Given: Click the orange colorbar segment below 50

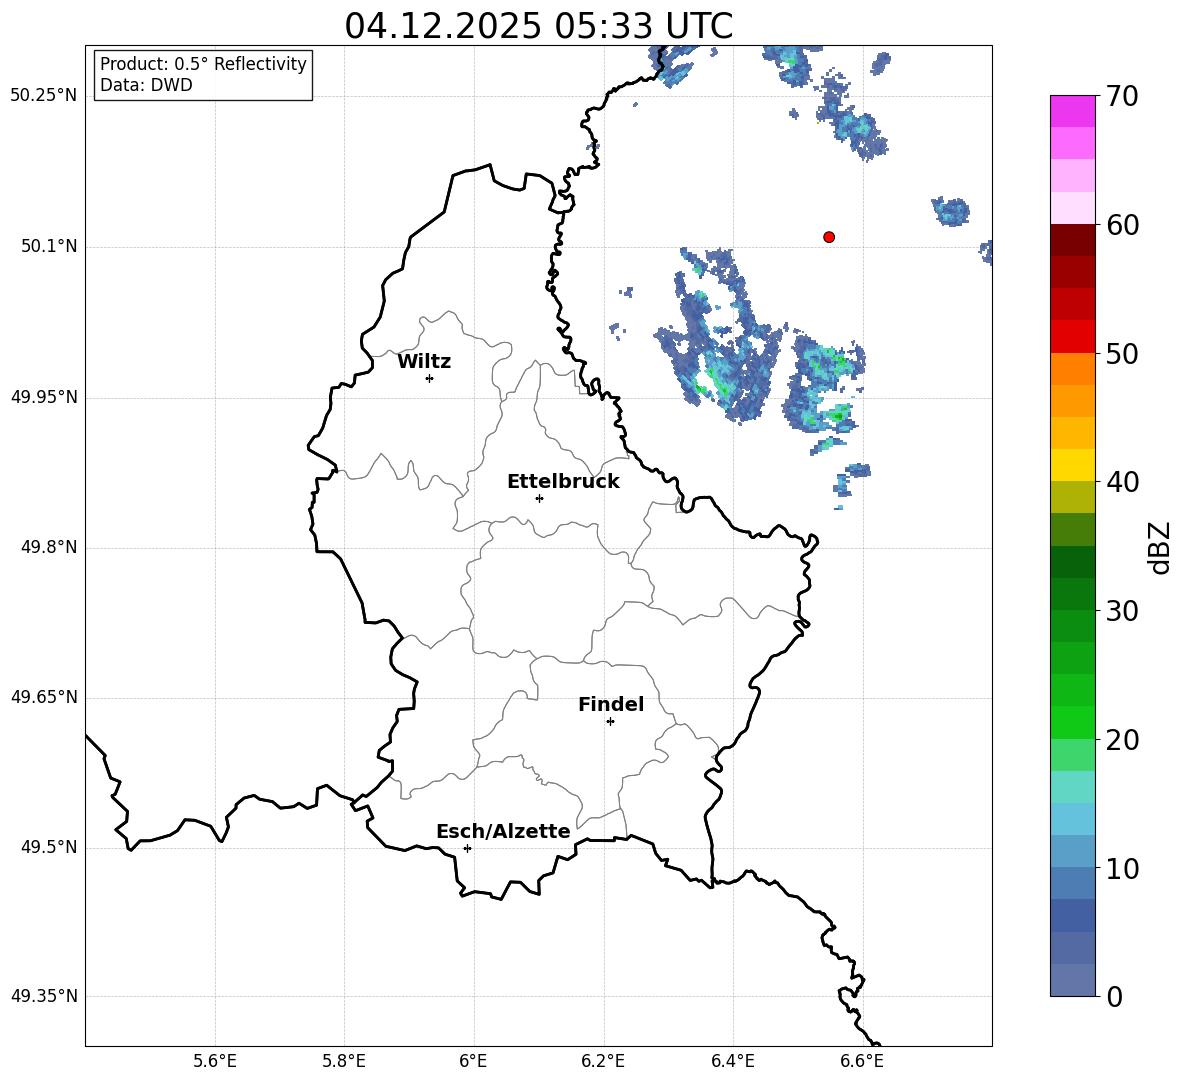Looking at the screenshot, I should pos(1073,368).
